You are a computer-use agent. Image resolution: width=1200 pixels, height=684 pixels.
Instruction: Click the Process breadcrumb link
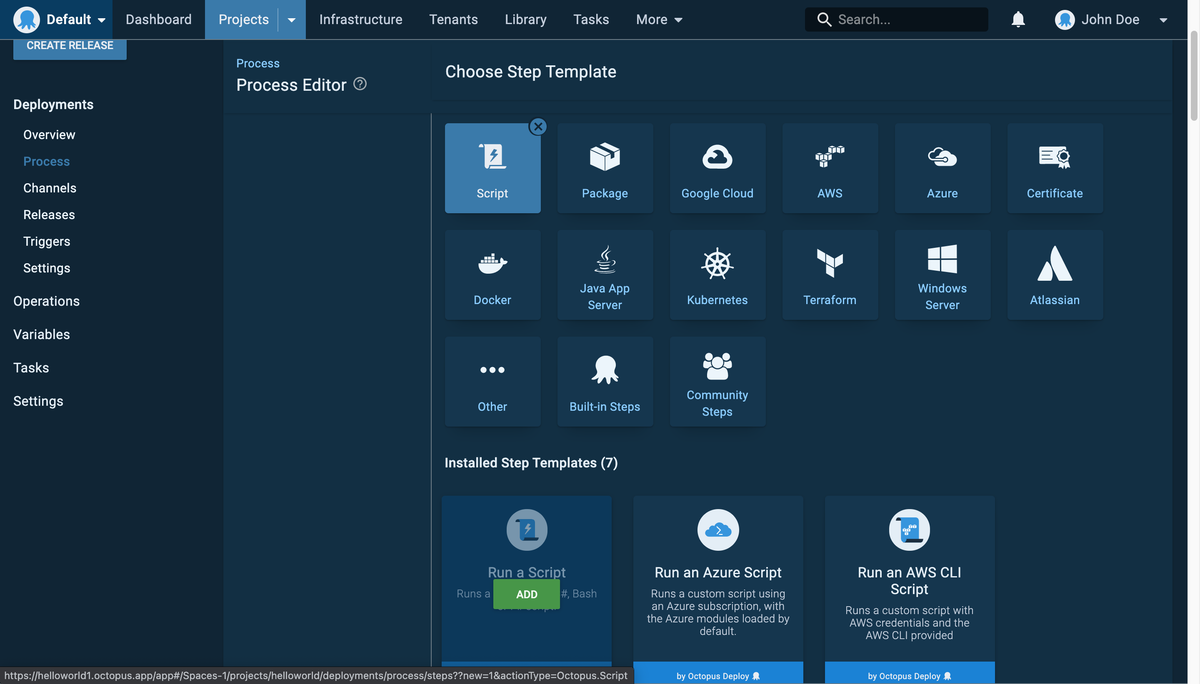click(258, 63)
